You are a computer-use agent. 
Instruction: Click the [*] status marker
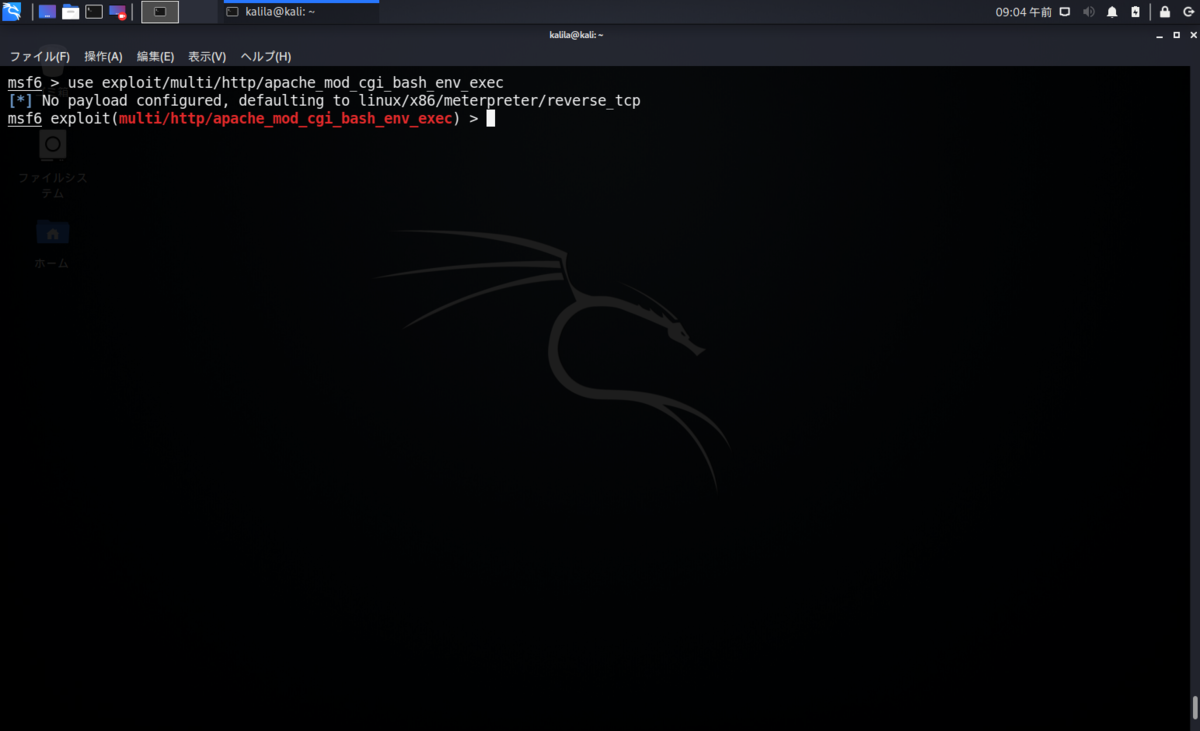(x=20, y=101)
